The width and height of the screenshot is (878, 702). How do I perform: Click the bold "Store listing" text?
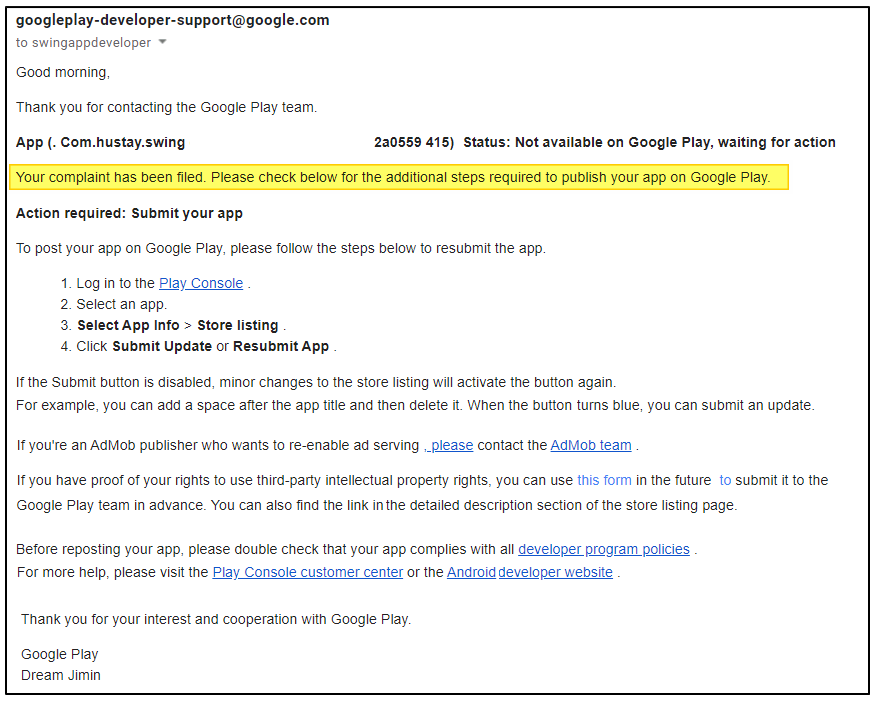[239, 325]
